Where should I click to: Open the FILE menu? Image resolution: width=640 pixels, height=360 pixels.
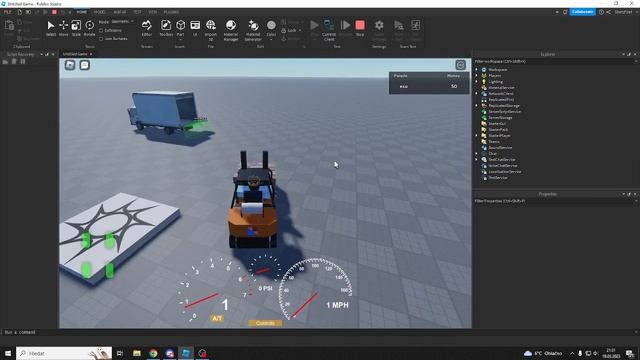click(x=7, y=12)
